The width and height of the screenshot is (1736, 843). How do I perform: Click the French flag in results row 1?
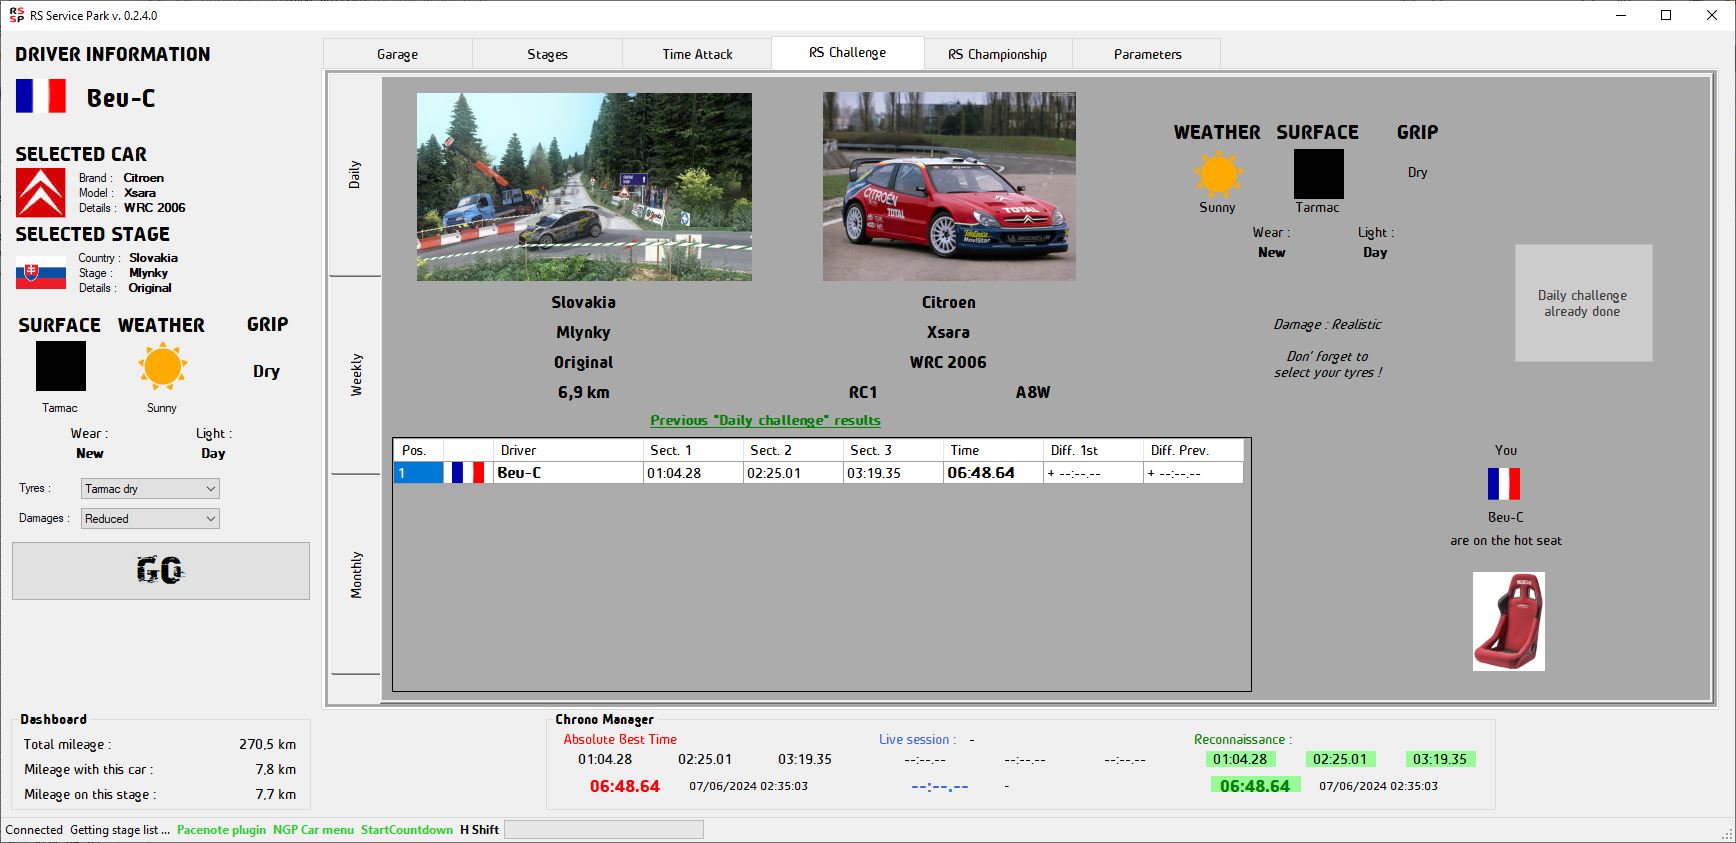468,473
